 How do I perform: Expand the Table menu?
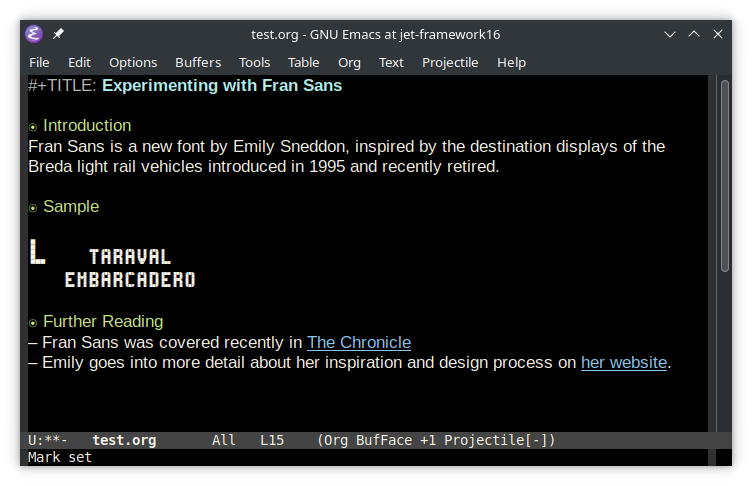(x=304, y=62)
